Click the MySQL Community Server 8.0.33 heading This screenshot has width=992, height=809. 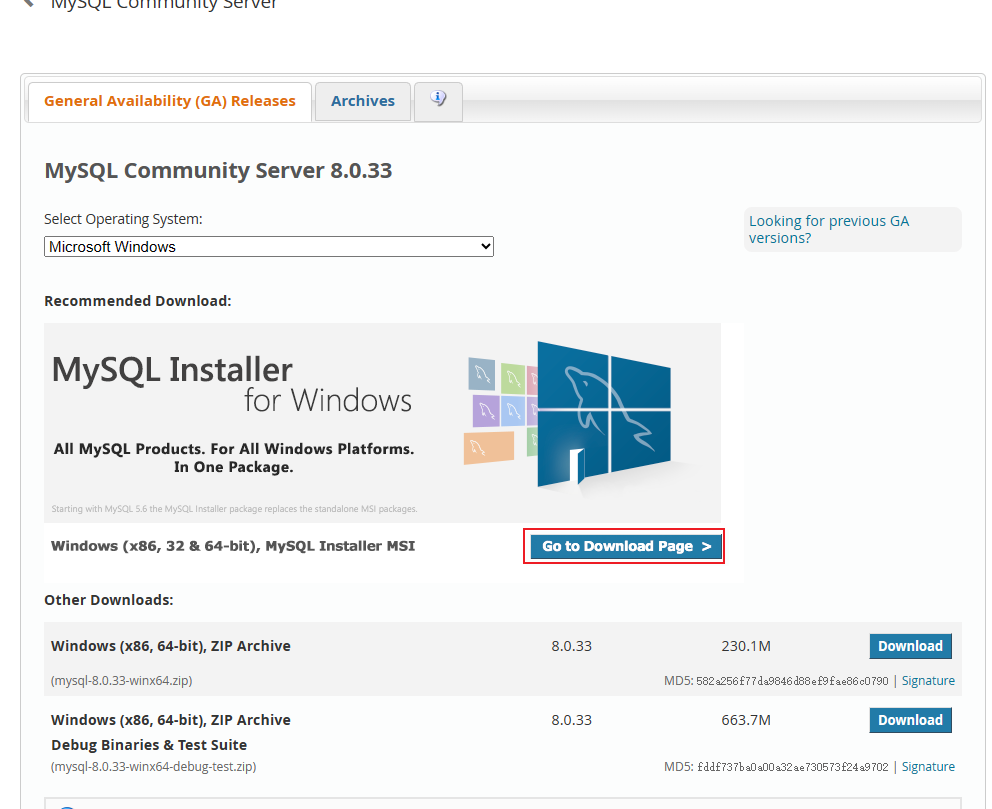click(x=218, y=171)
